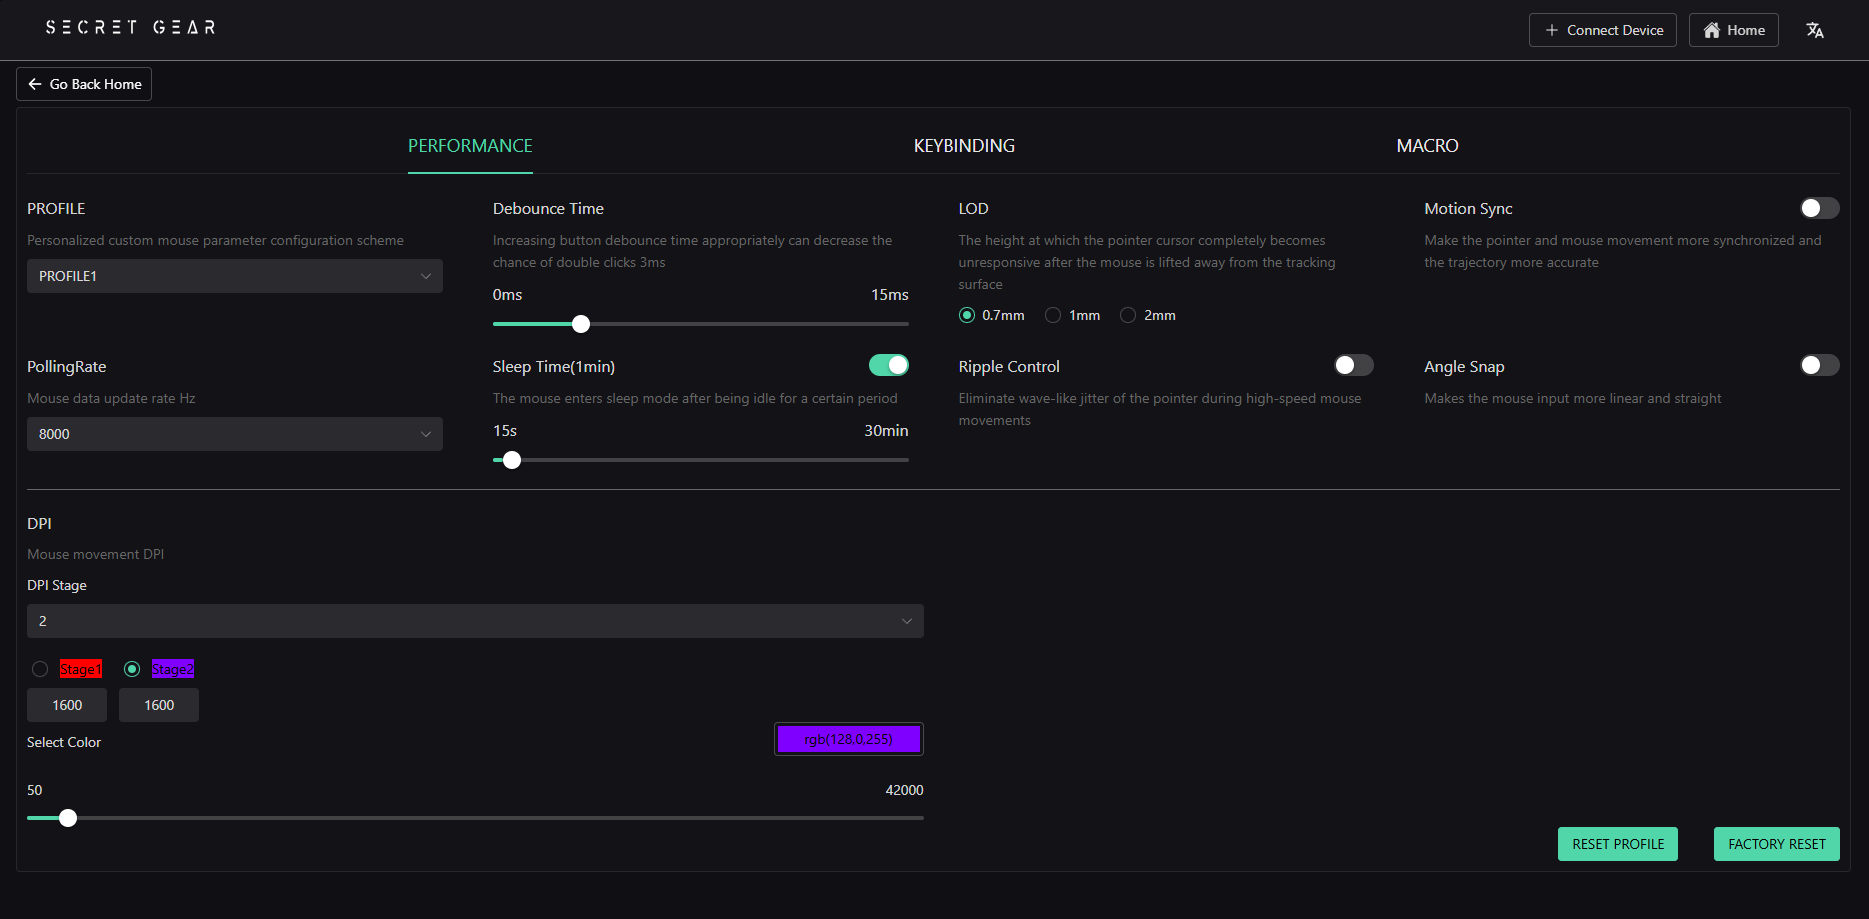Select the 1mm LOD radio option
Viewport: 1869px width, 919px height.
[1053, 315]
